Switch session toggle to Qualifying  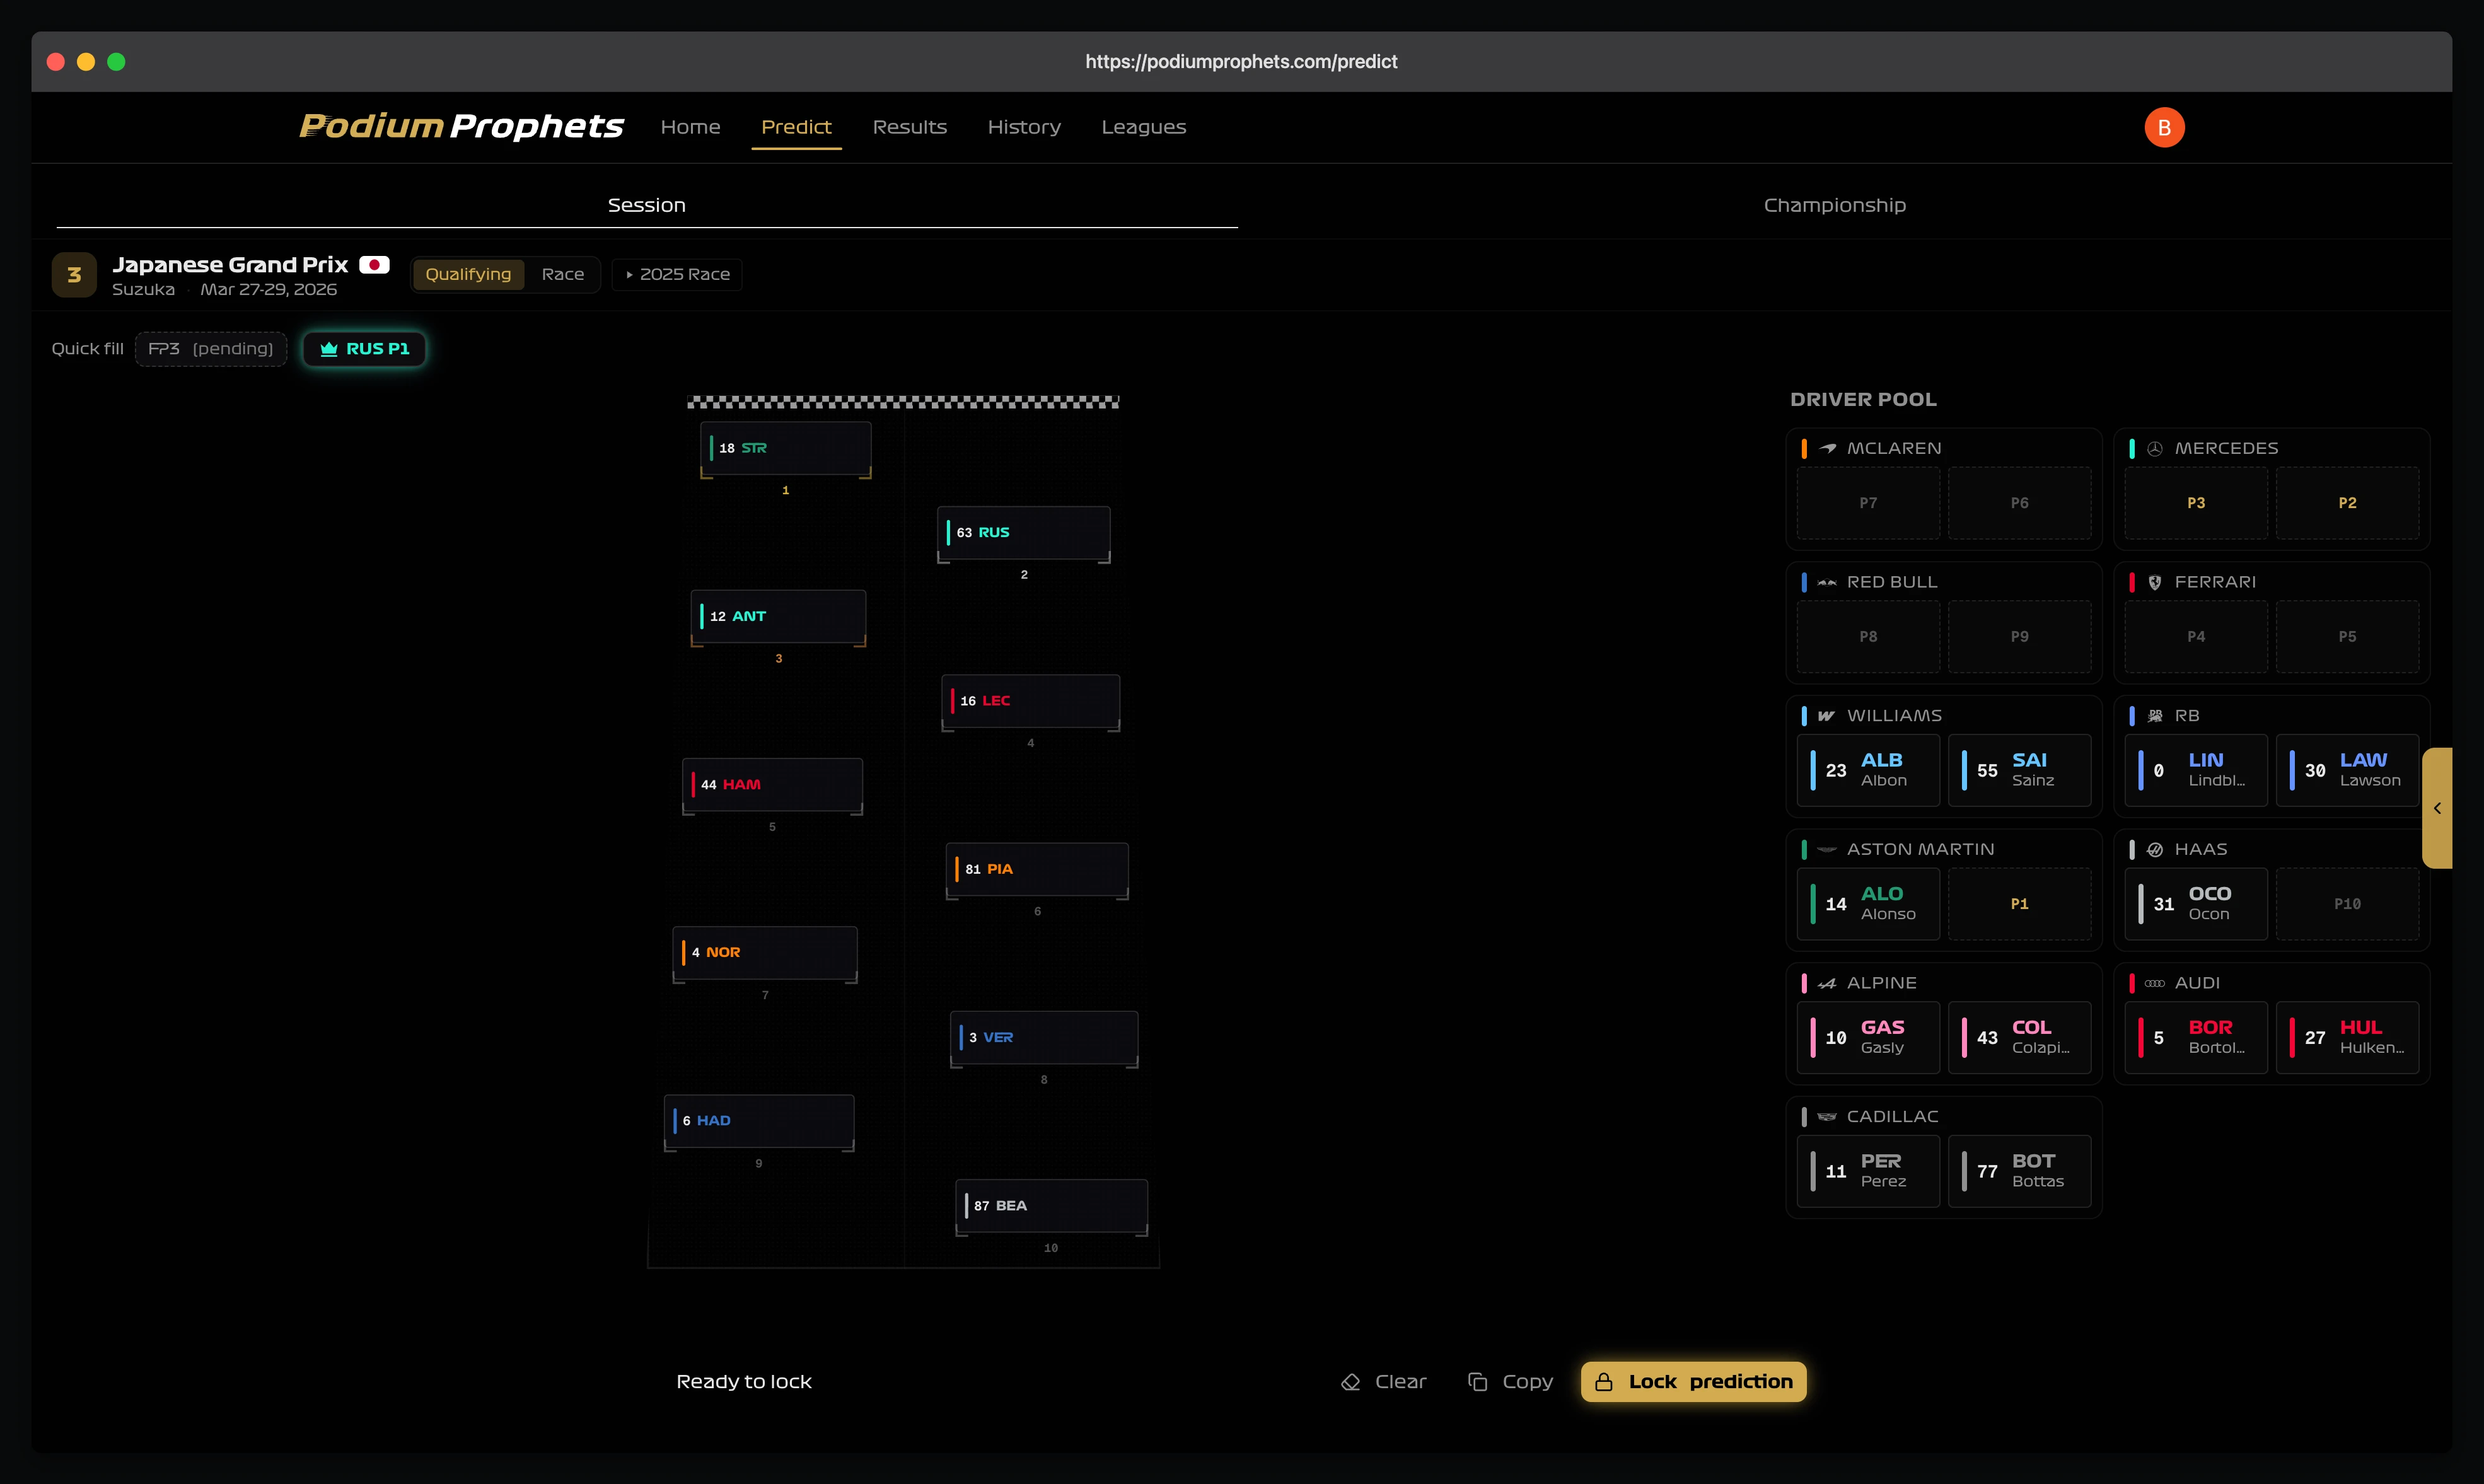tap(468, 274)
